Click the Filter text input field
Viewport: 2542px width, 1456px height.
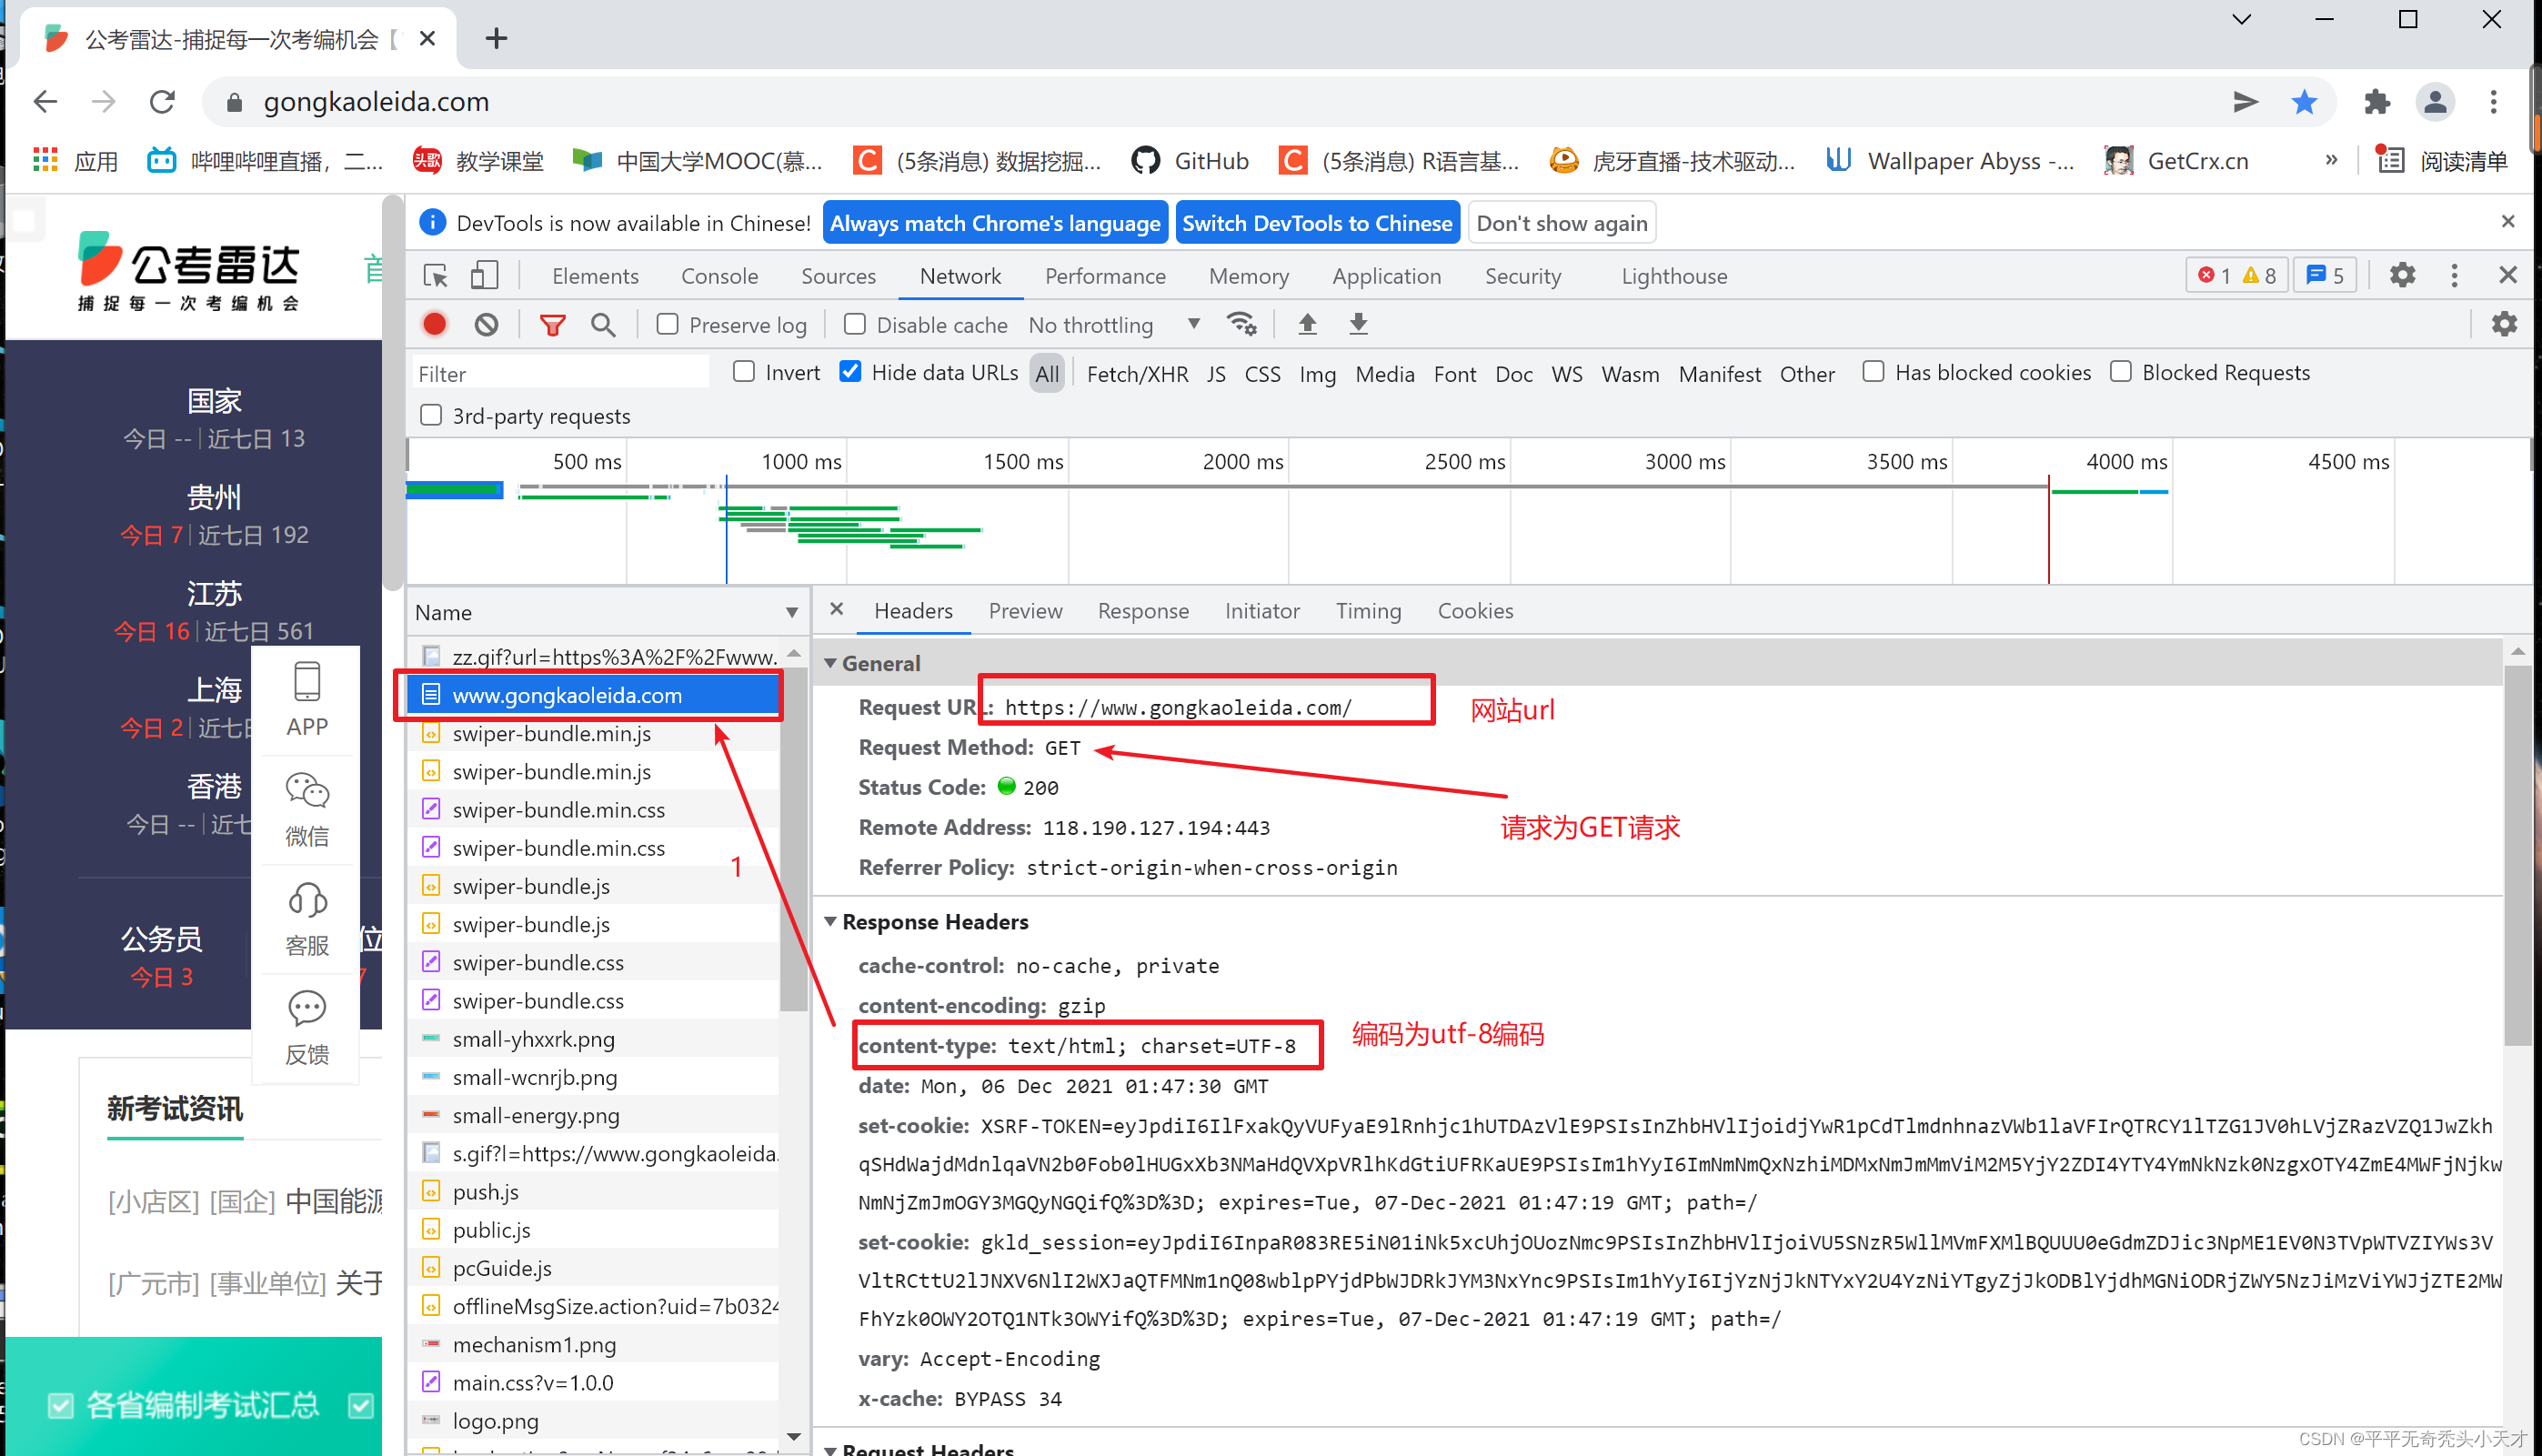(x=560, y=373)
